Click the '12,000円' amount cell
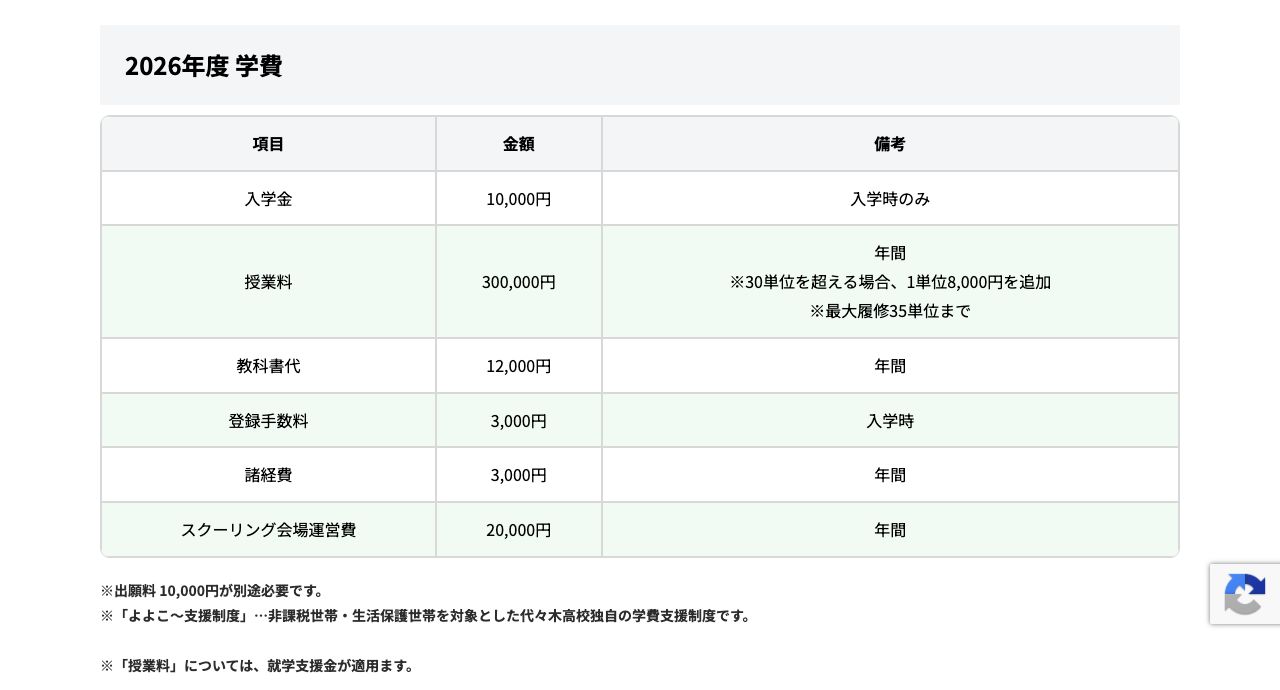The width and height of the screenshot is (1280, 690). [518, 366]
